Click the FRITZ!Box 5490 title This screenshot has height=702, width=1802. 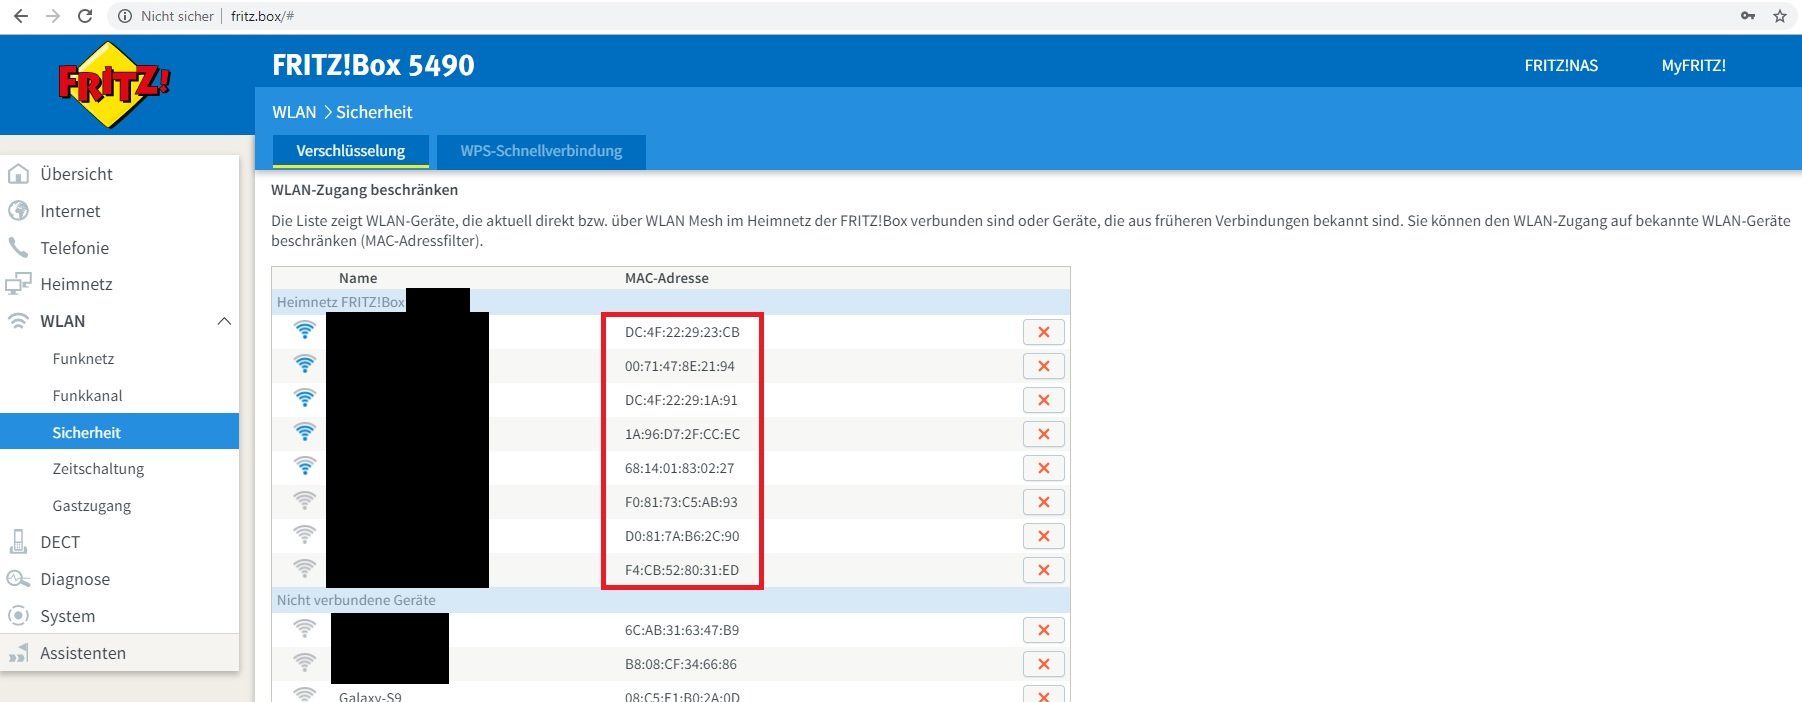(373, 65)
